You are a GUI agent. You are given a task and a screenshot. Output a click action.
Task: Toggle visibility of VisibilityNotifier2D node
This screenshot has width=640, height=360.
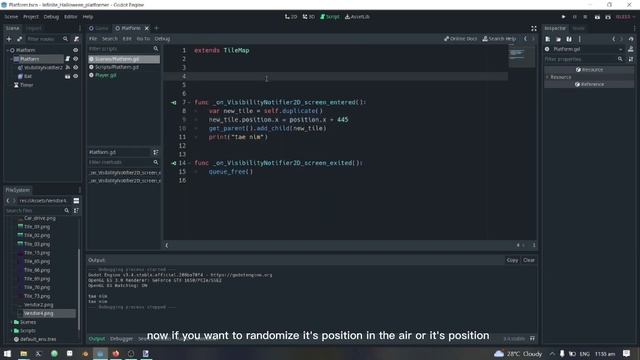76,67
